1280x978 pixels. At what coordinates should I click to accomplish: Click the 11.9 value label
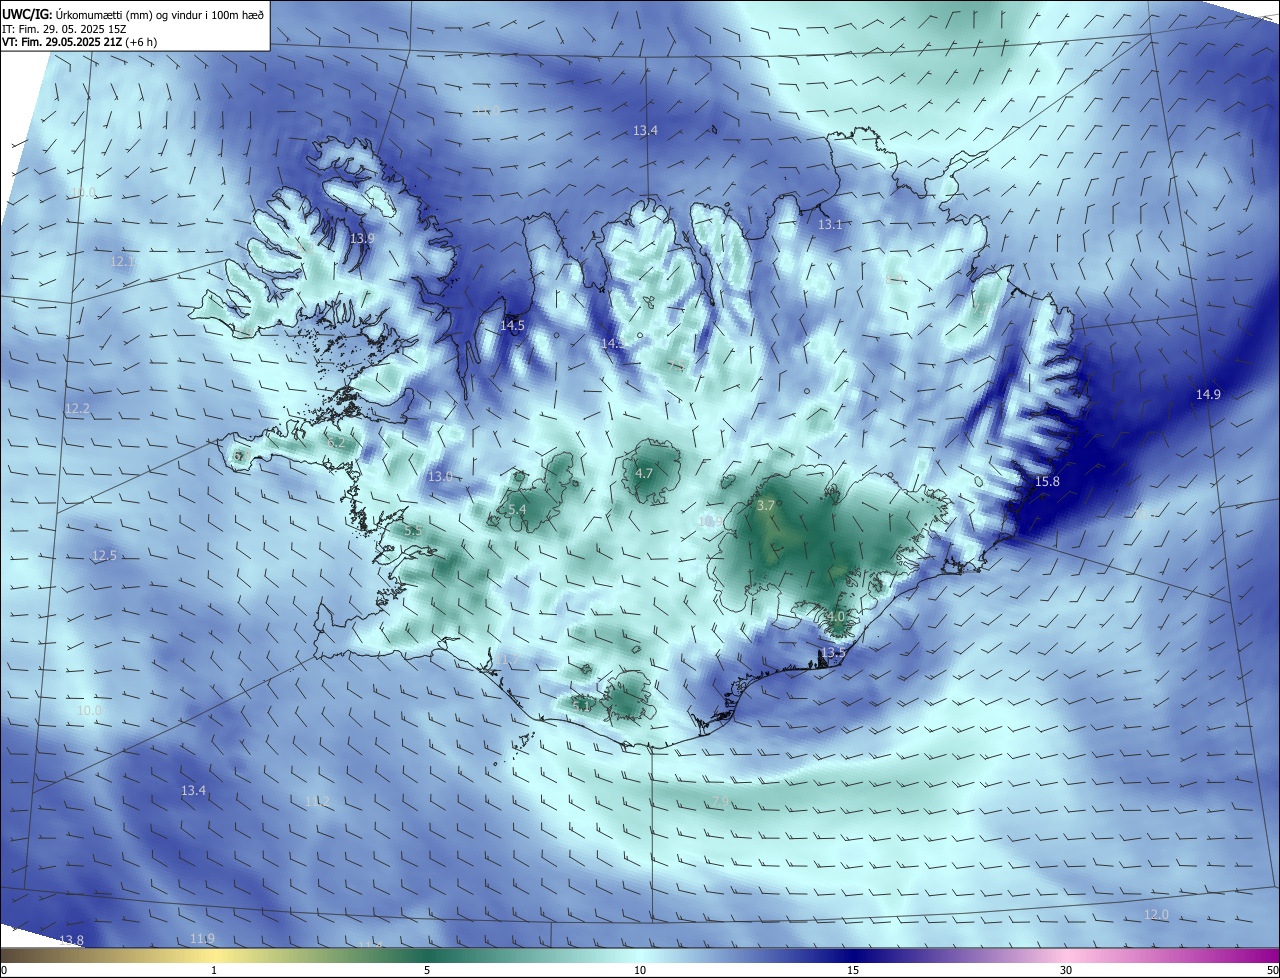[x=202, y=938]
